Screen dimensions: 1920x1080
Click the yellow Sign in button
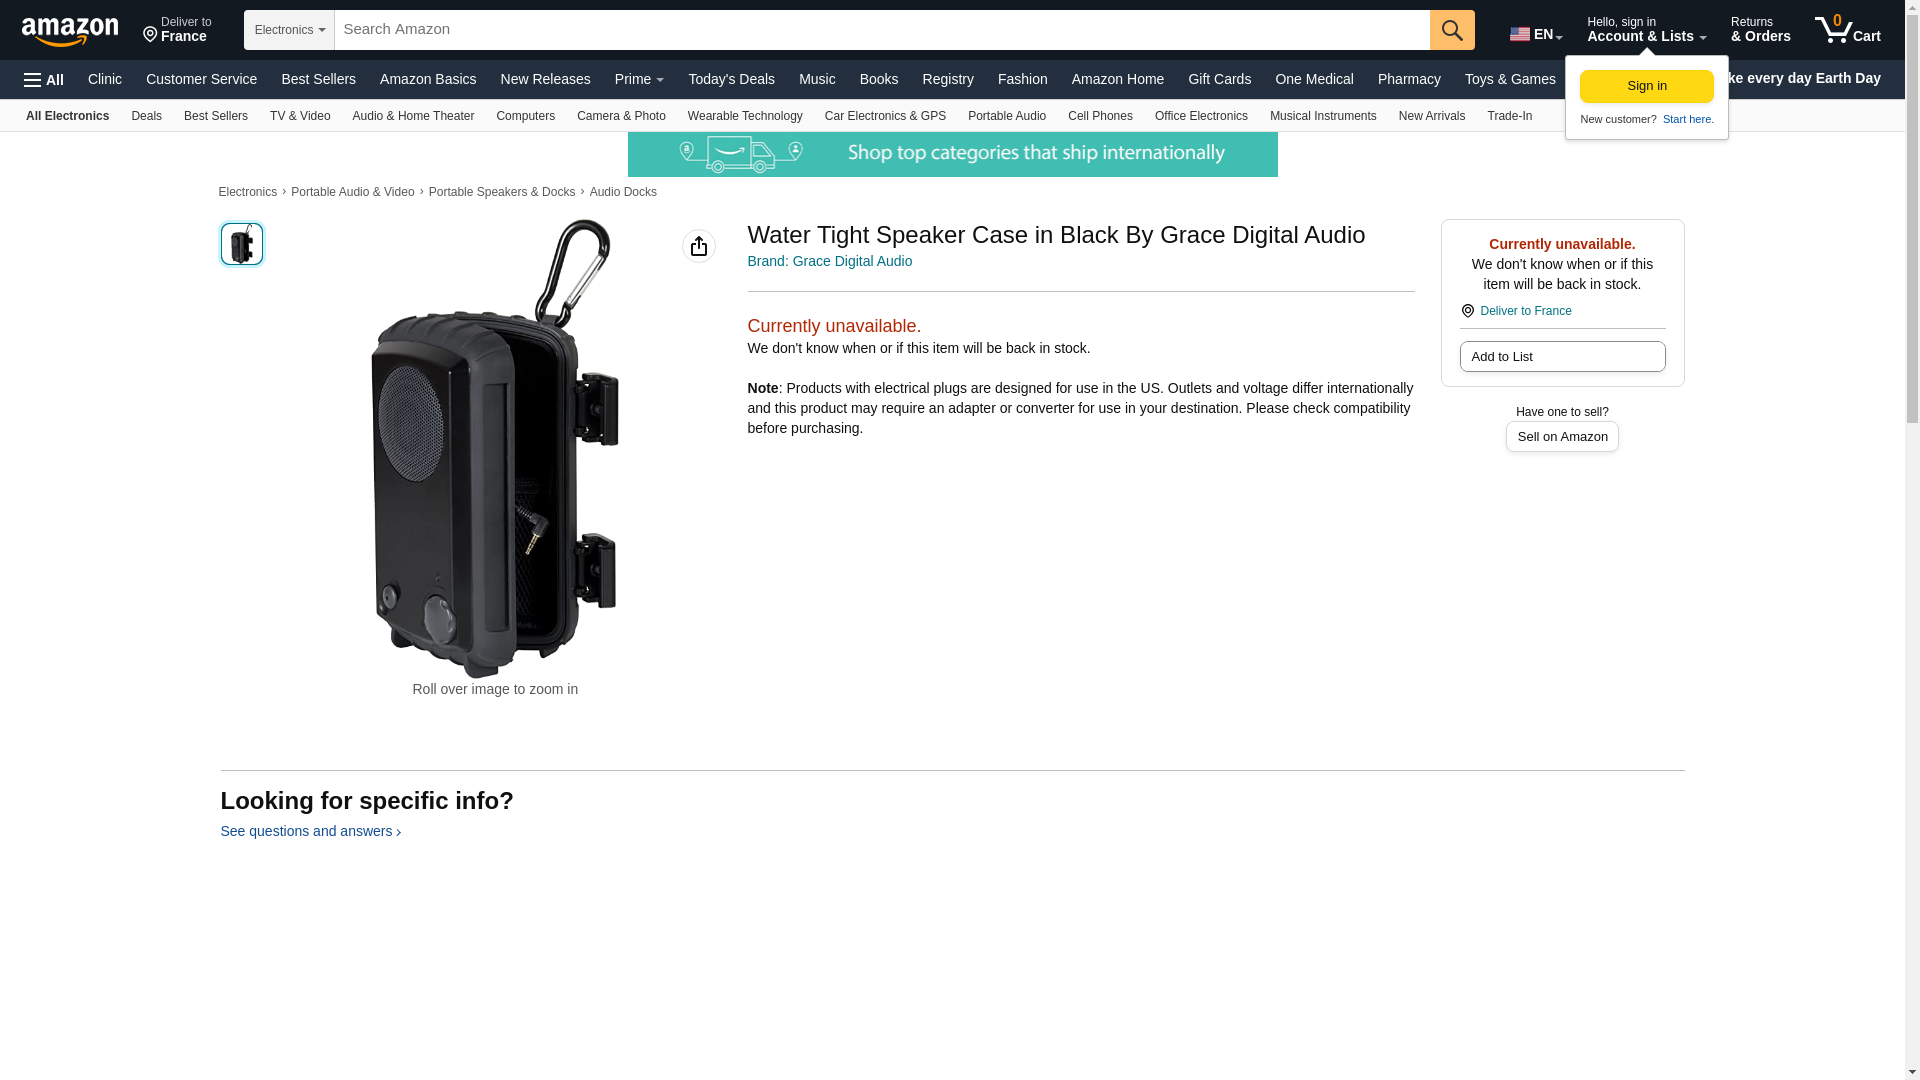[x=1646, y=86]
